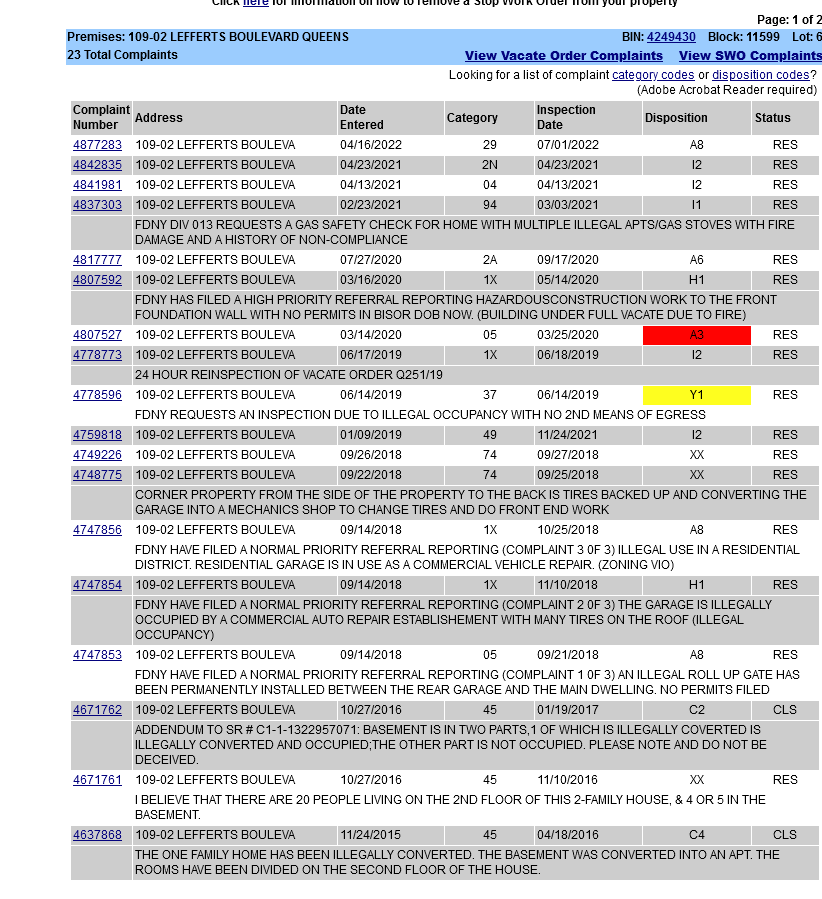Click 'THE ONE FAMILY HOME' description text
The image size is (822, 899).
coord(457,863)
